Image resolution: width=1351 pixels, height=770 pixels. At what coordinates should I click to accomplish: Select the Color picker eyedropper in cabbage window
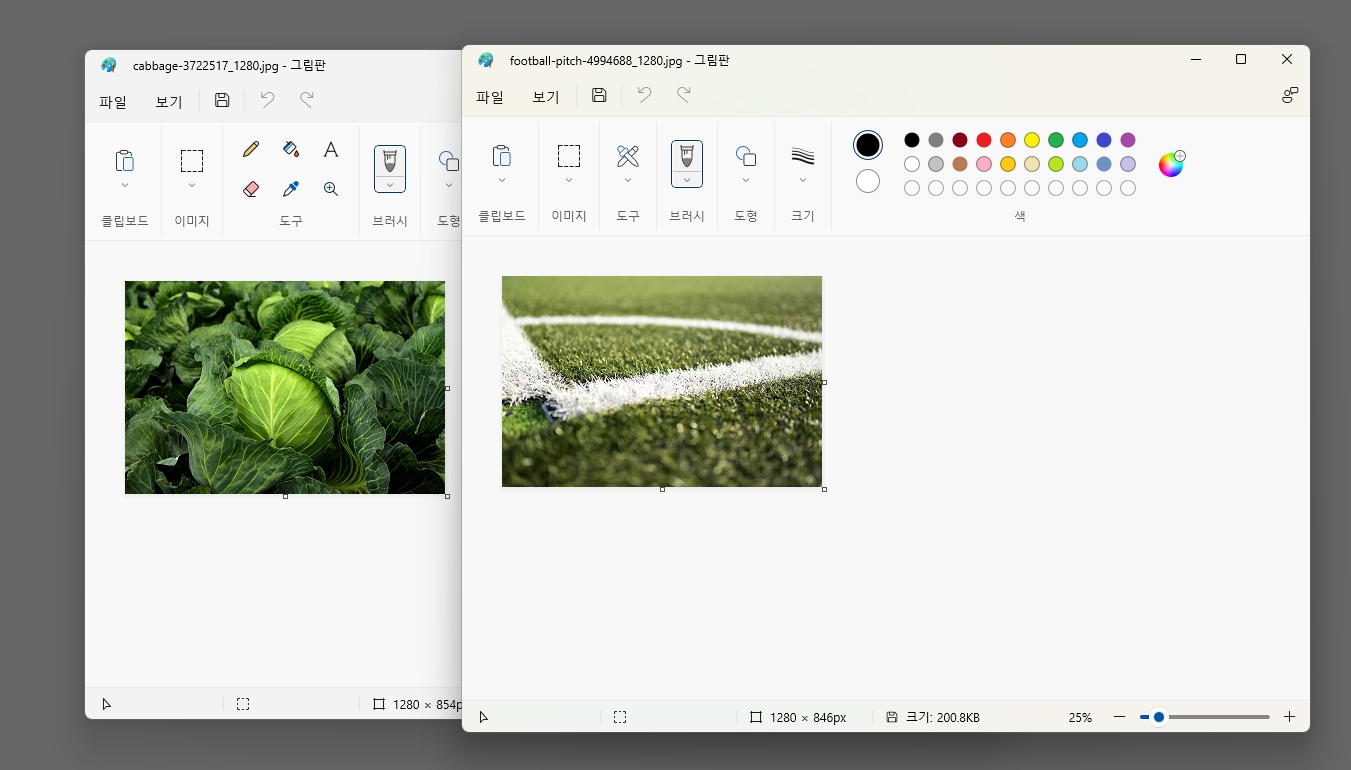(x=291, y=188)
